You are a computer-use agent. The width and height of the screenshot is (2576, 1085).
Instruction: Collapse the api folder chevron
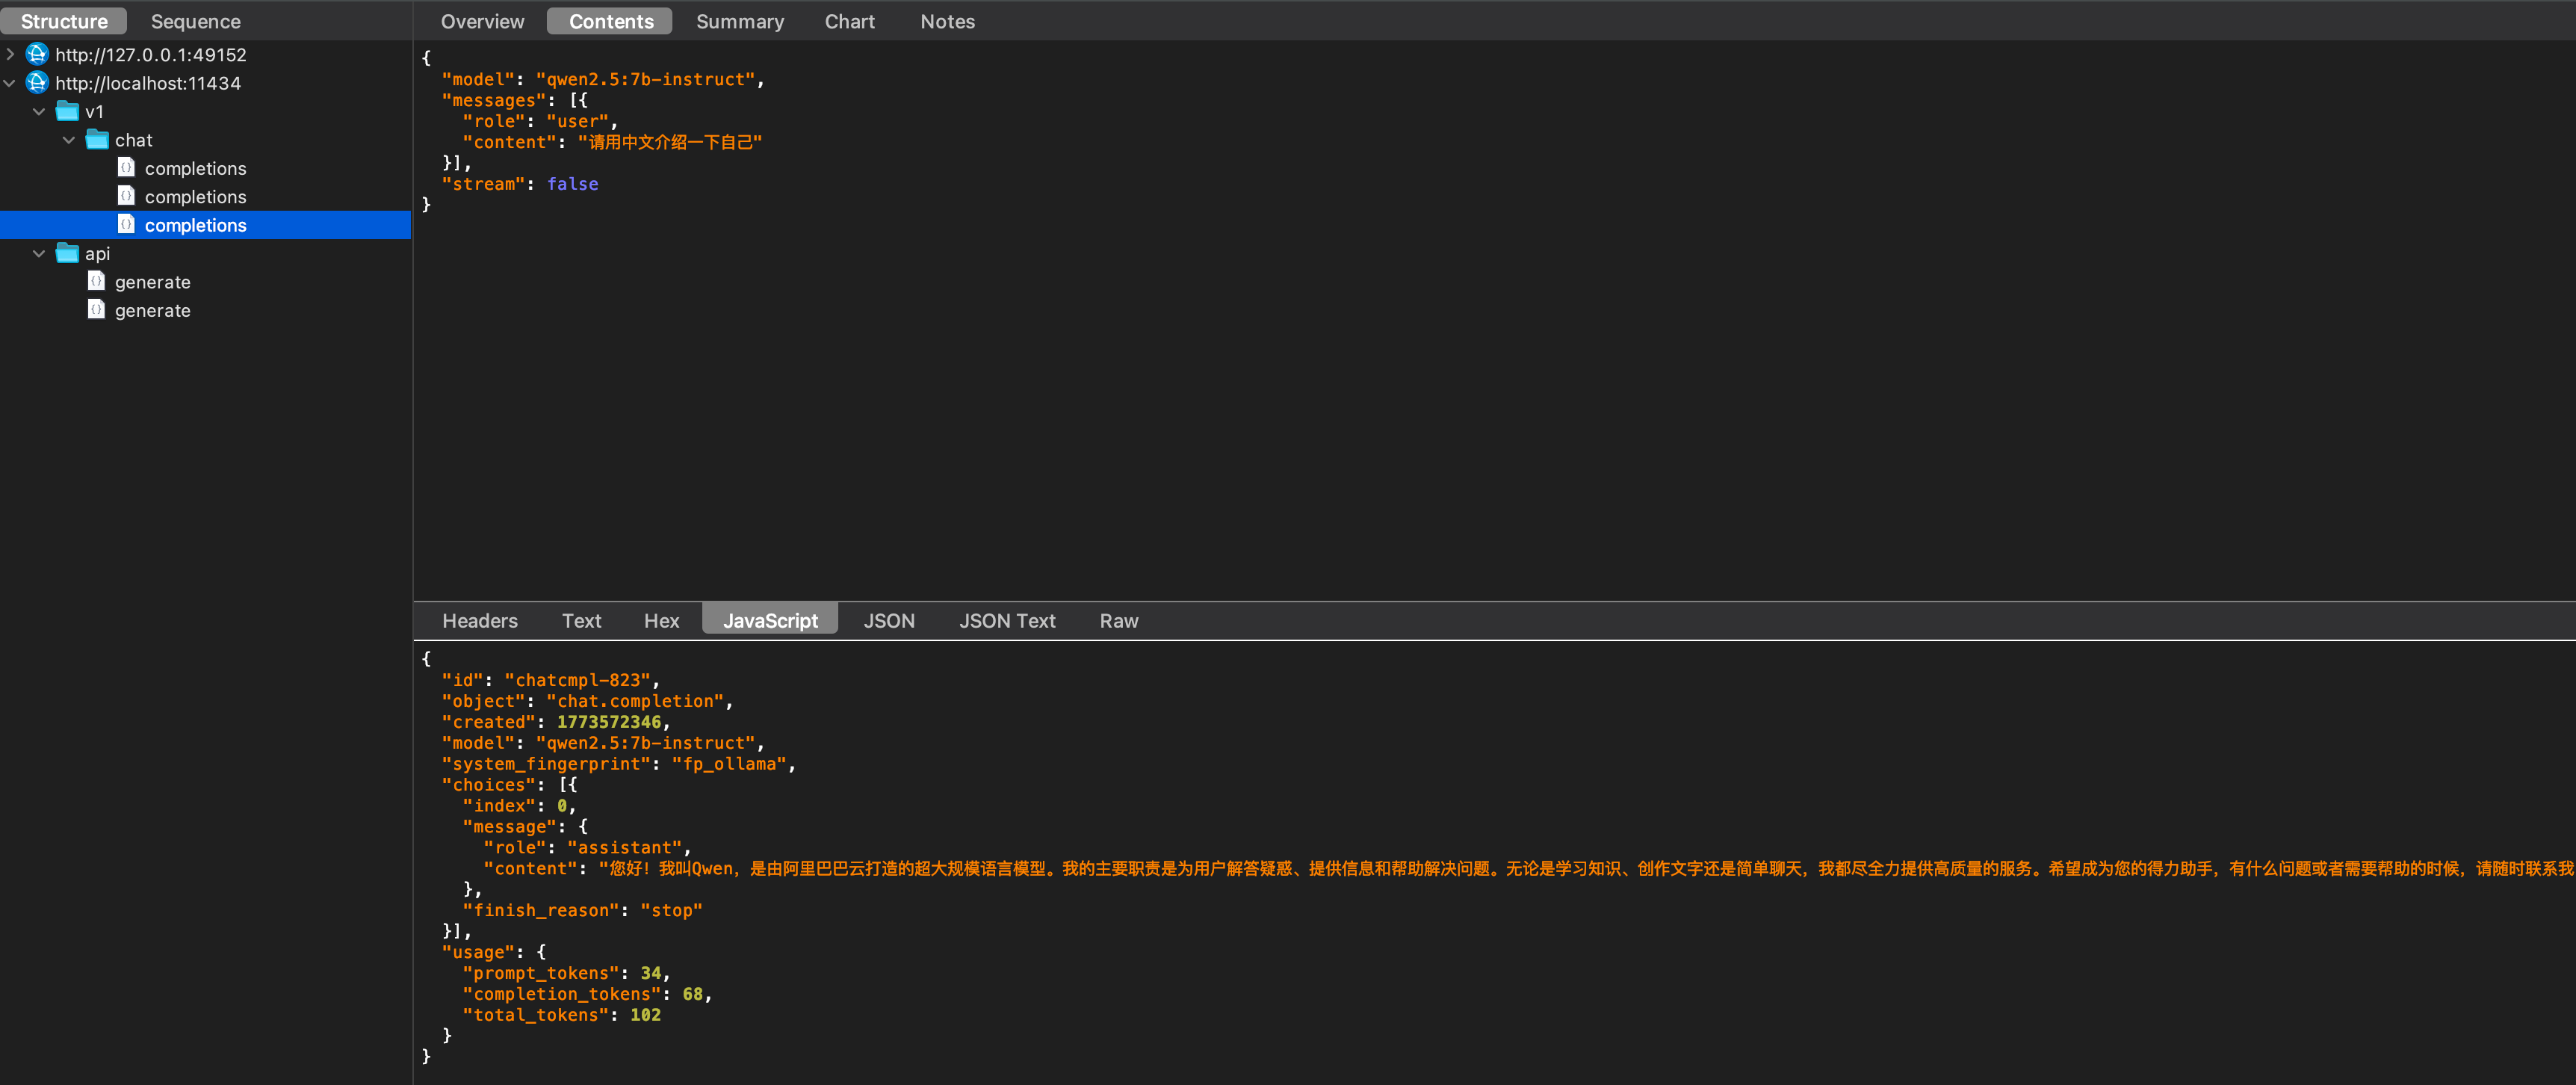click(39, 253)
